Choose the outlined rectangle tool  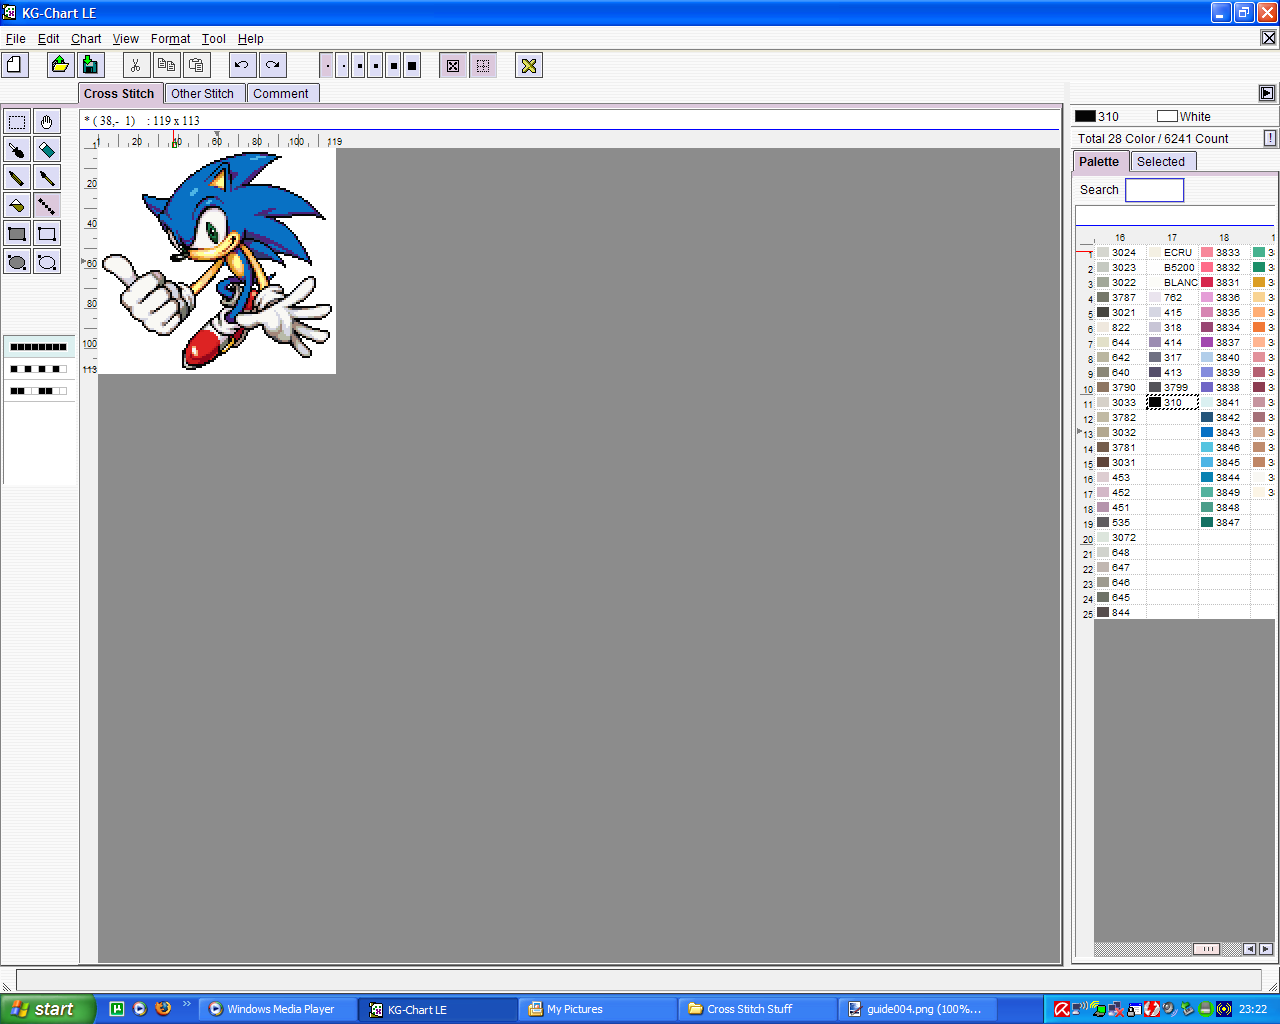click(x=47, y=234)
